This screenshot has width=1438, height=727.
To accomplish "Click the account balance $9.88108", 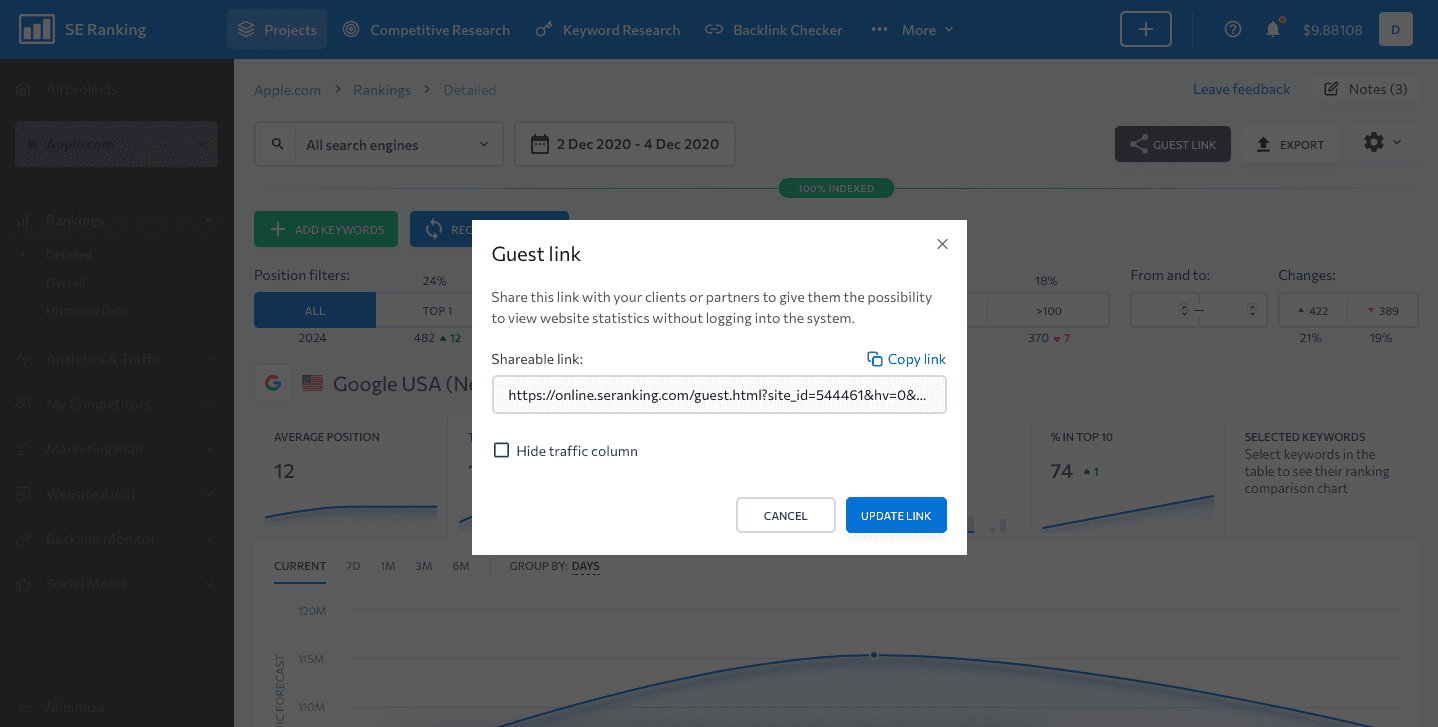I will [x=1332, y=30].
